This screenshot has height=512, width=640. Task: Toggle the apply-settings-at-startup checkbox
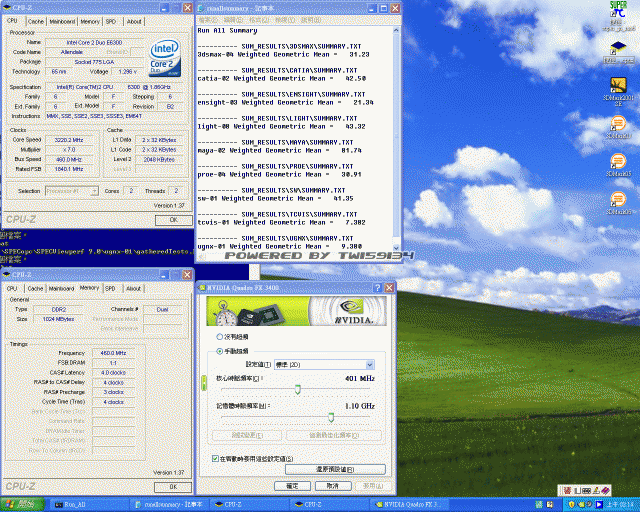coord(215,459)
